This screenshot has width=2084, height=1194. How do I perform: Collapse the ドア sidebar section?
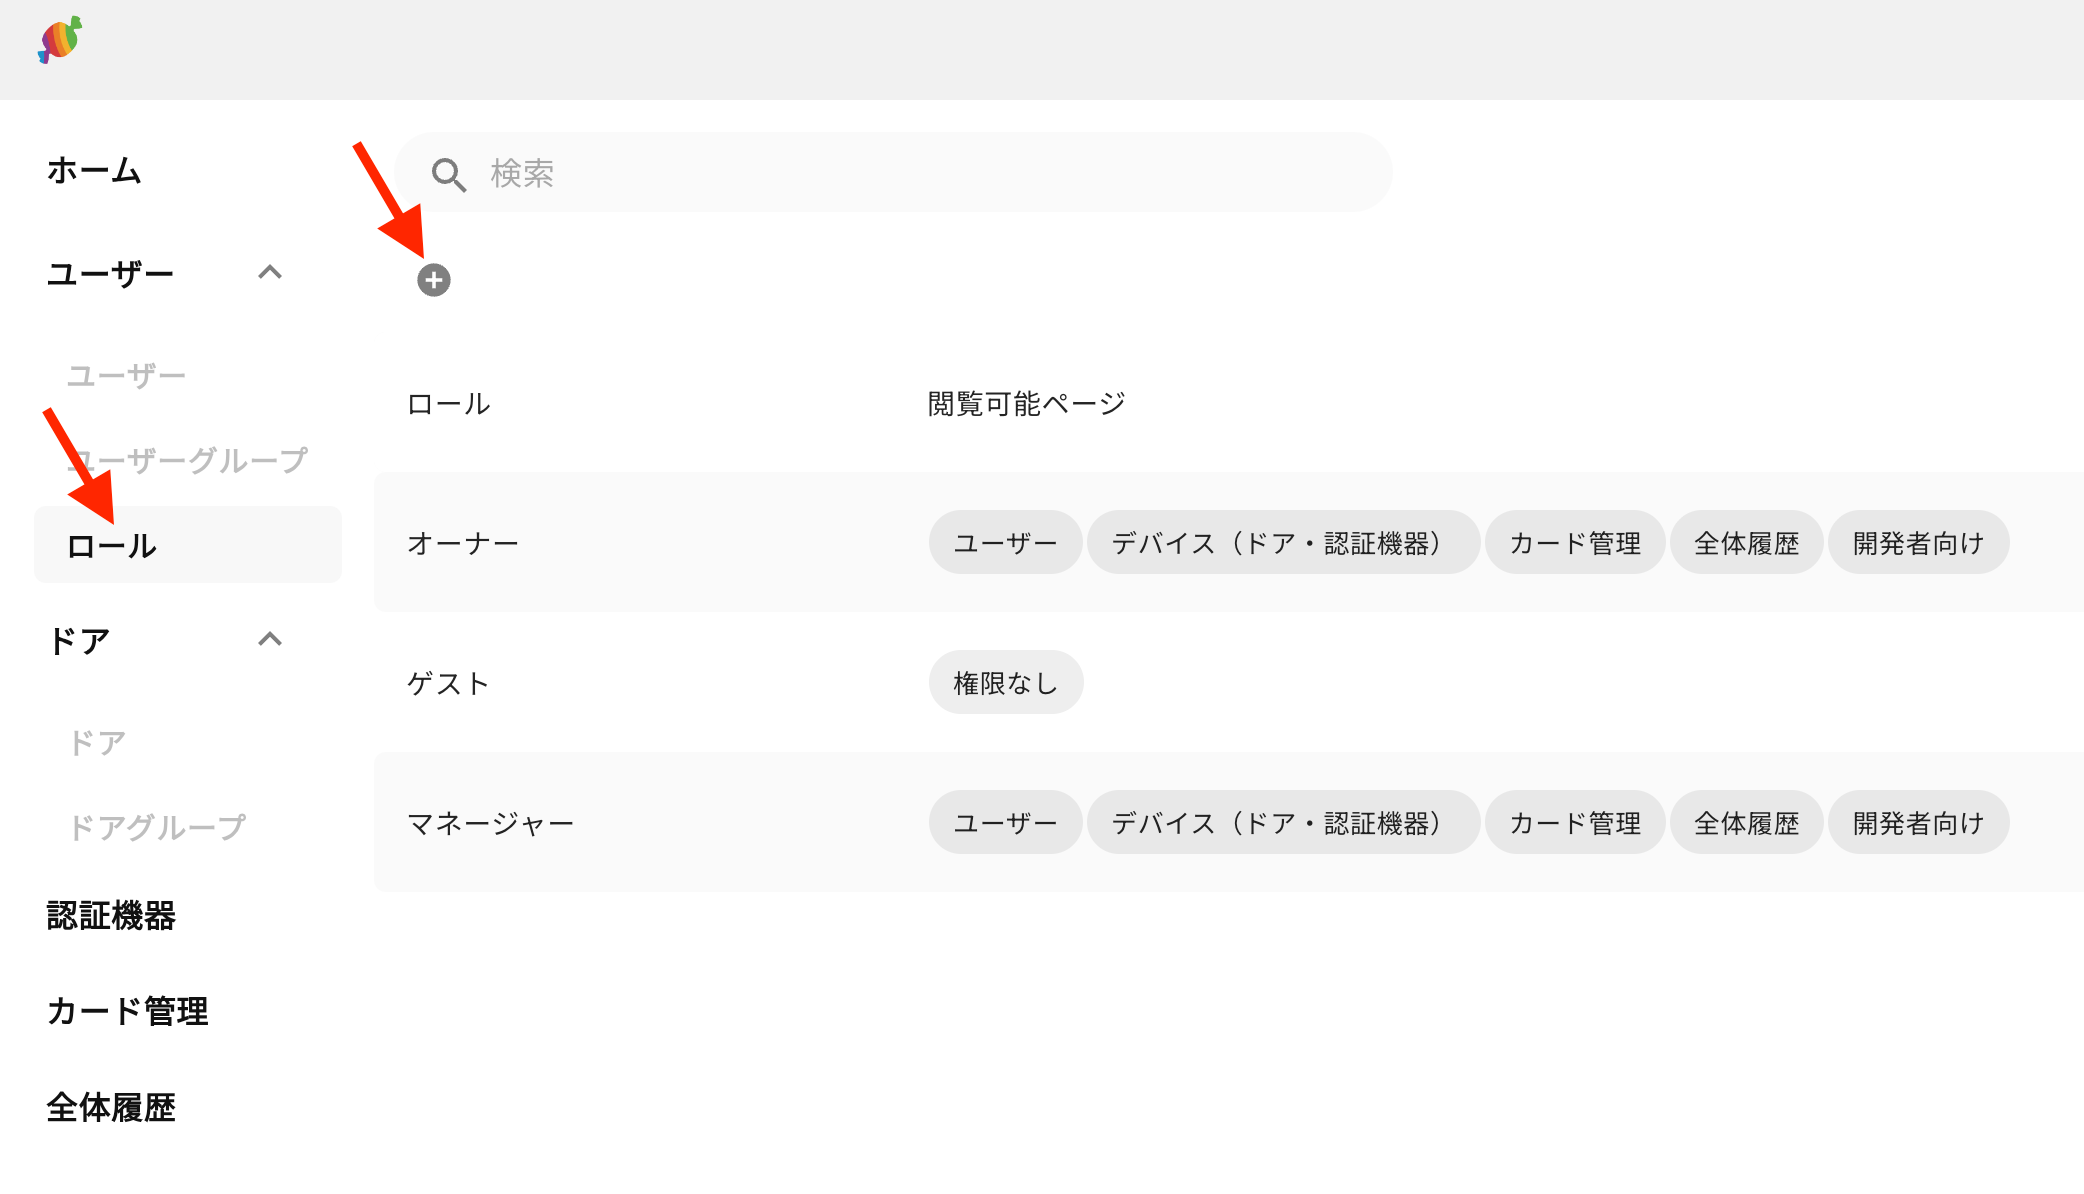point(271,640)
